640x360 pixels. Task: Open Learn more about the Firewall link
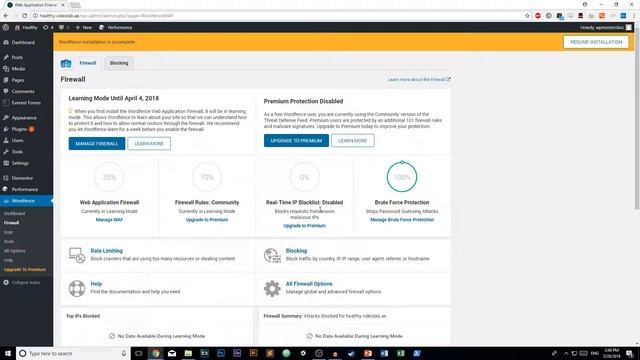(x=419, y=79)
